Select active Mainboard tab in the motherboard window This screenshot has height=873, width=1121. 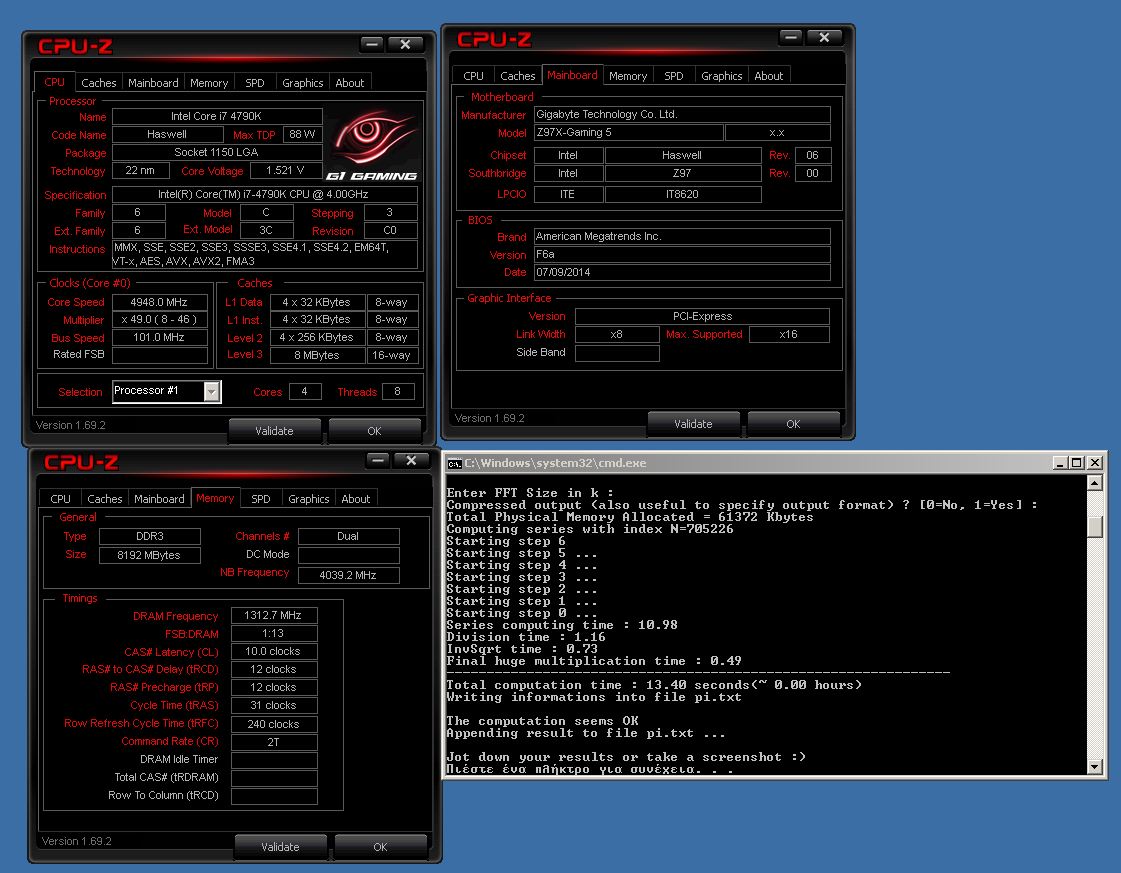coord(572,75)
